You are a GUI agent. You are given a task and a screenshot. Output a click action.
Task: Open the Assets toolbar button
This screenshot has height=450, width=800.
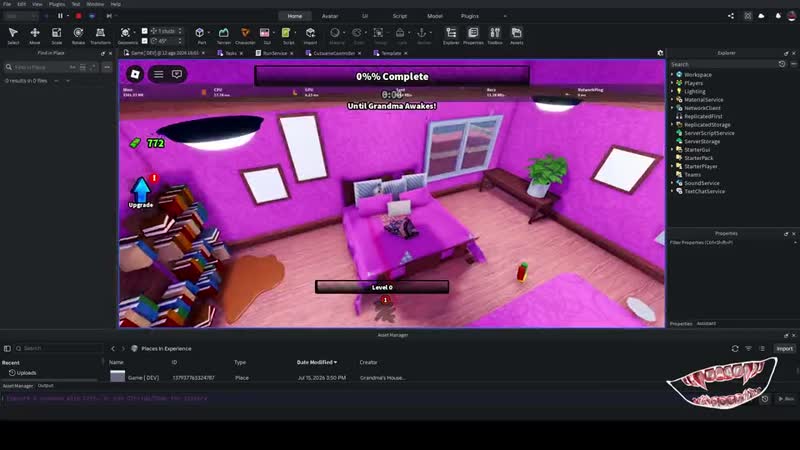point(516,34)
